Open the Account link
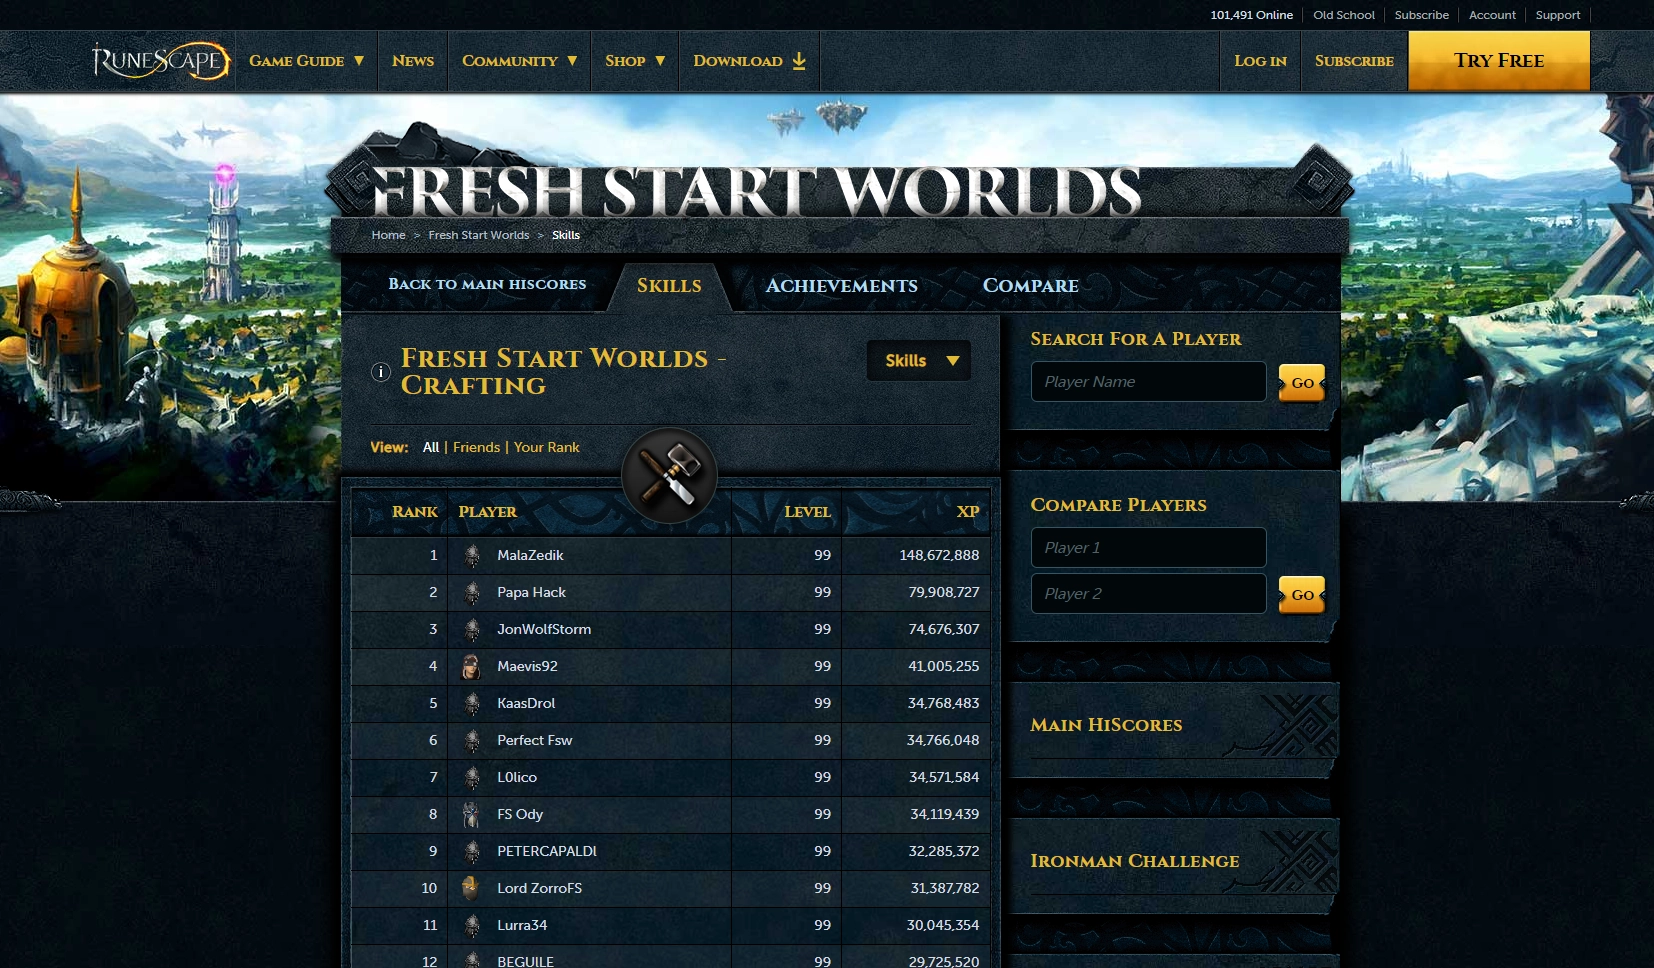The height and width of the screenshot is (968, 1654). pyautogui.click(x=1492, y=15)
